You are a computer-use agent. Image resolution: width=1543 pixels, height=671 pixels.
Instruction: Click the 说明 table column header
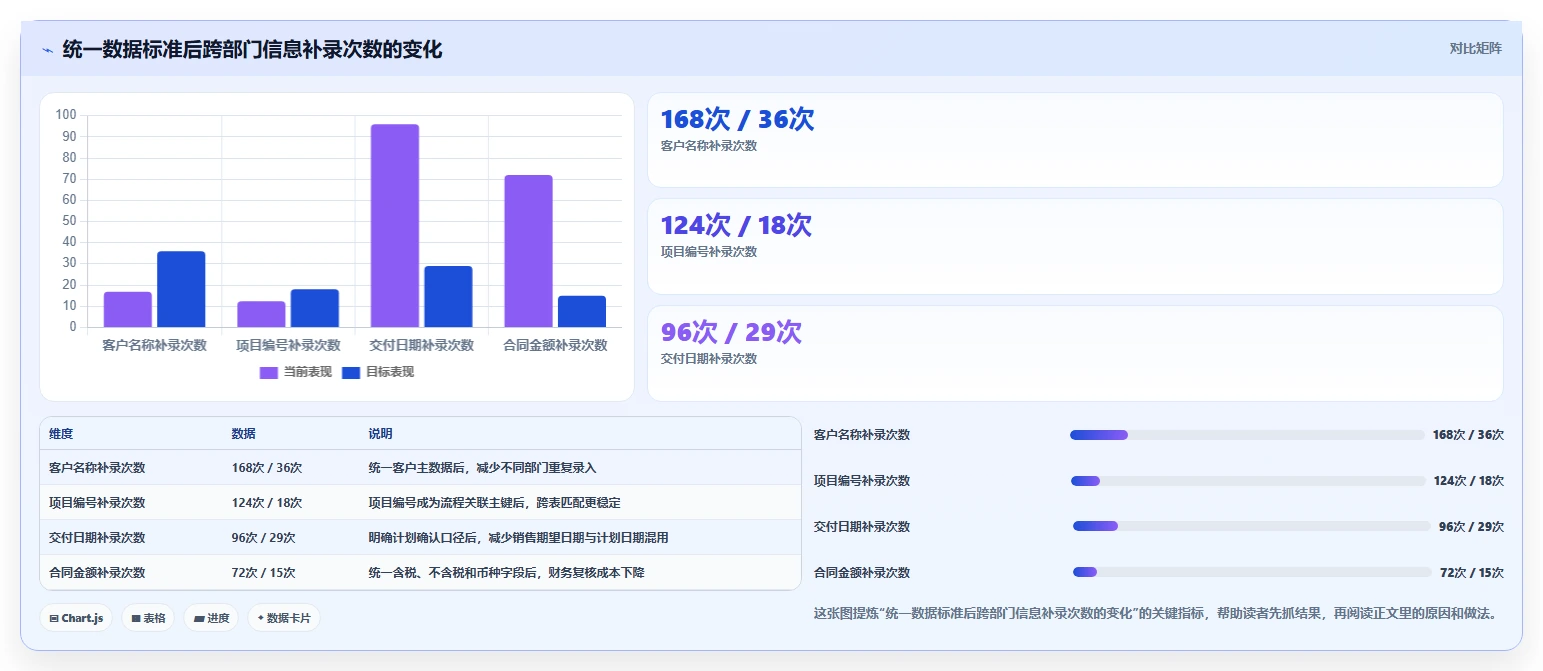(x=380, y=434)
